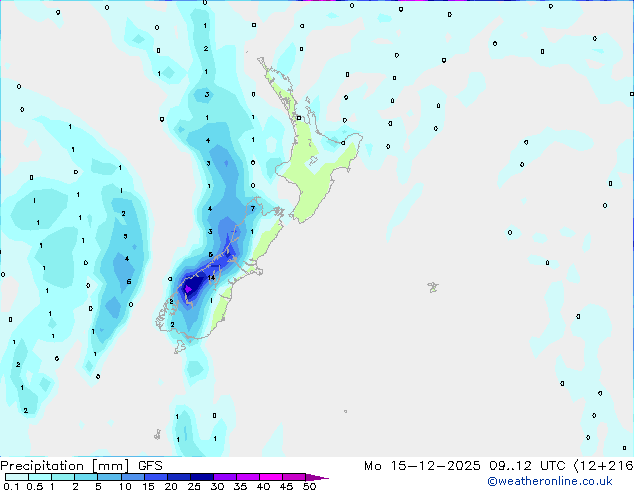Click the above-50 arrow tip of legend

coord(317,477)
